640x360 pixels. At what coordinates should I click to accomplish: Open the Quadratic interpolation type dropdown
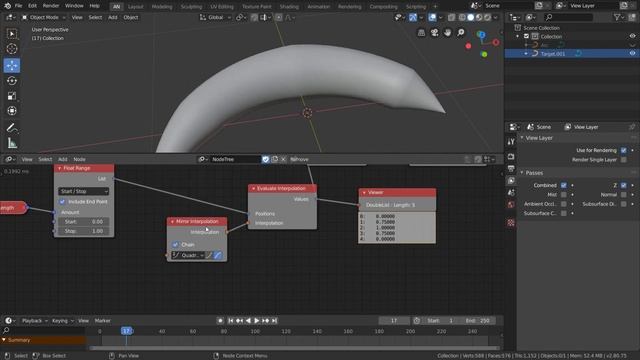pos(188,256)
